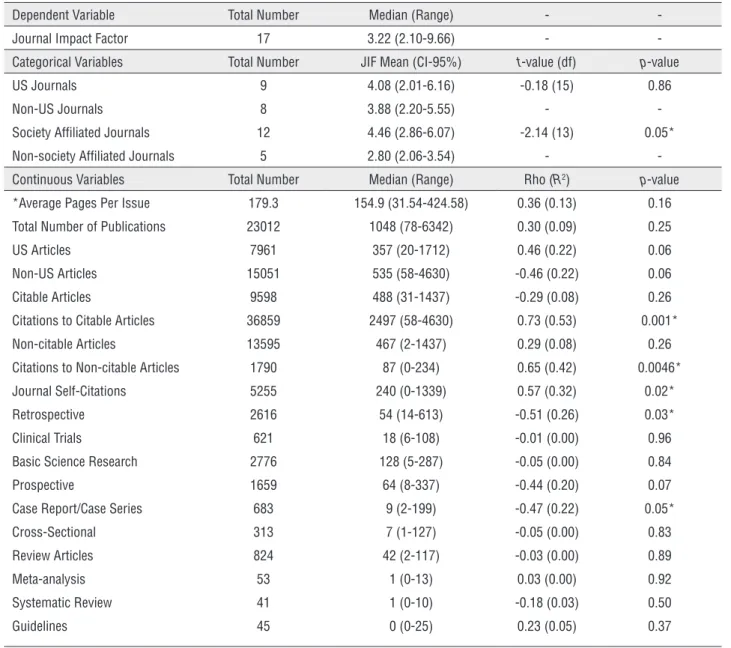This screenshot has height=648, width=731.
Task: Click the JIF mean '4.08 (2.01-6.16)'
Action: pyautogui.click(x=411, y=86)
